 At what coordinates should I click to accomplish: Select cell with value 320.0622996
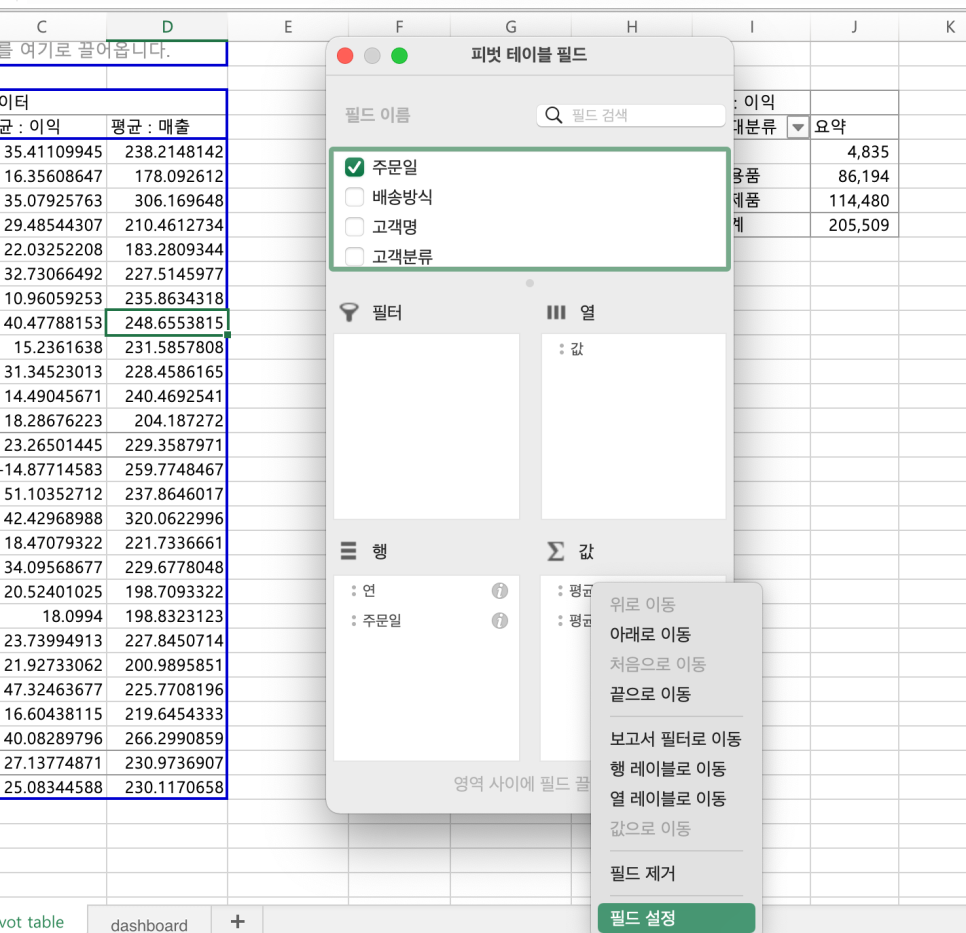click(x=167, y=518)
